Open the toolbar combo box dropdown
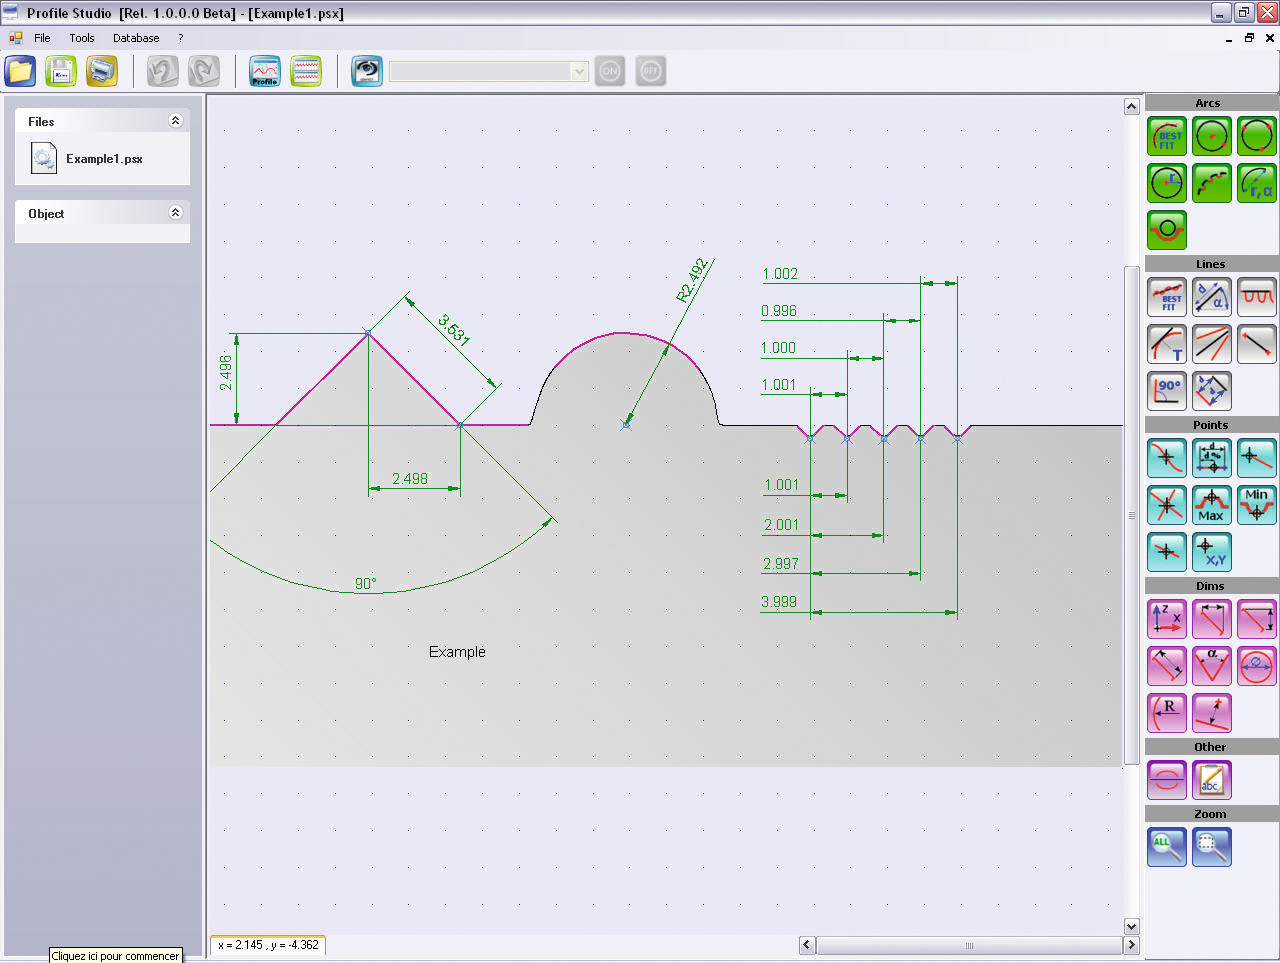This screenshot has width=1280, height=963. click(579, 71)
